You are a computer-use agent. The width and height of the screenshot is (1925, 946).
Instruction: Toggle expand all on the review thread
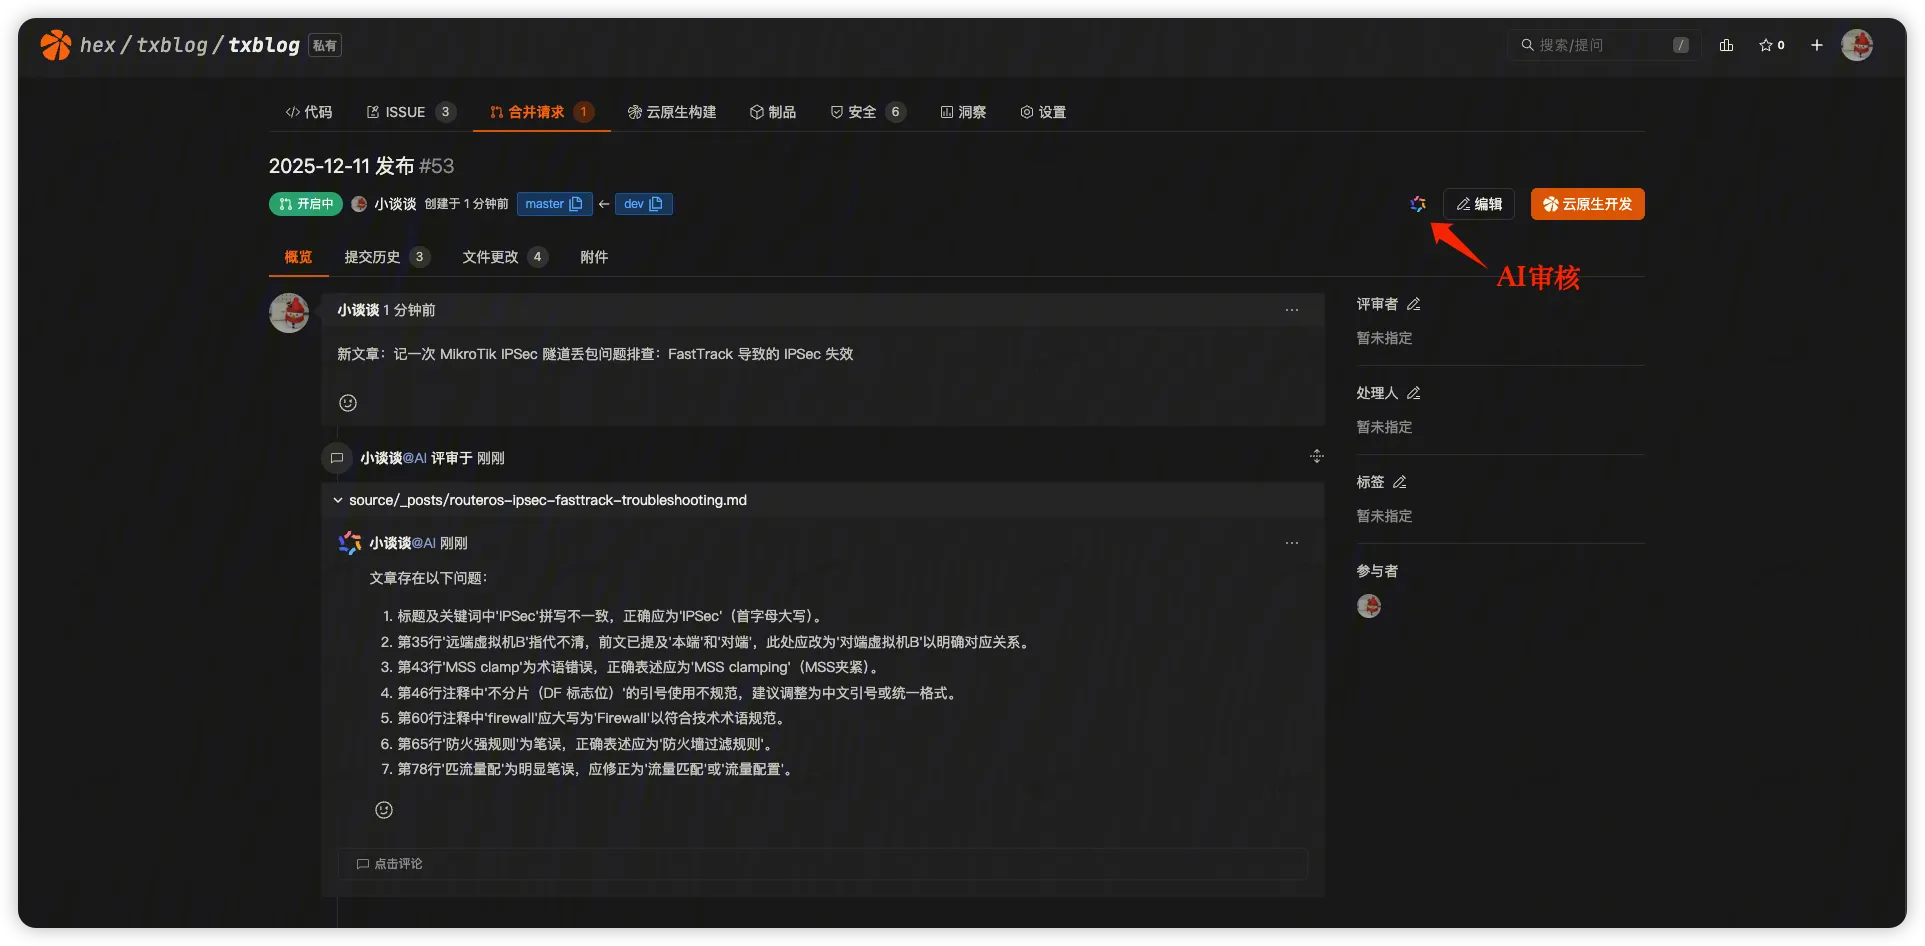click(1316, 457)
